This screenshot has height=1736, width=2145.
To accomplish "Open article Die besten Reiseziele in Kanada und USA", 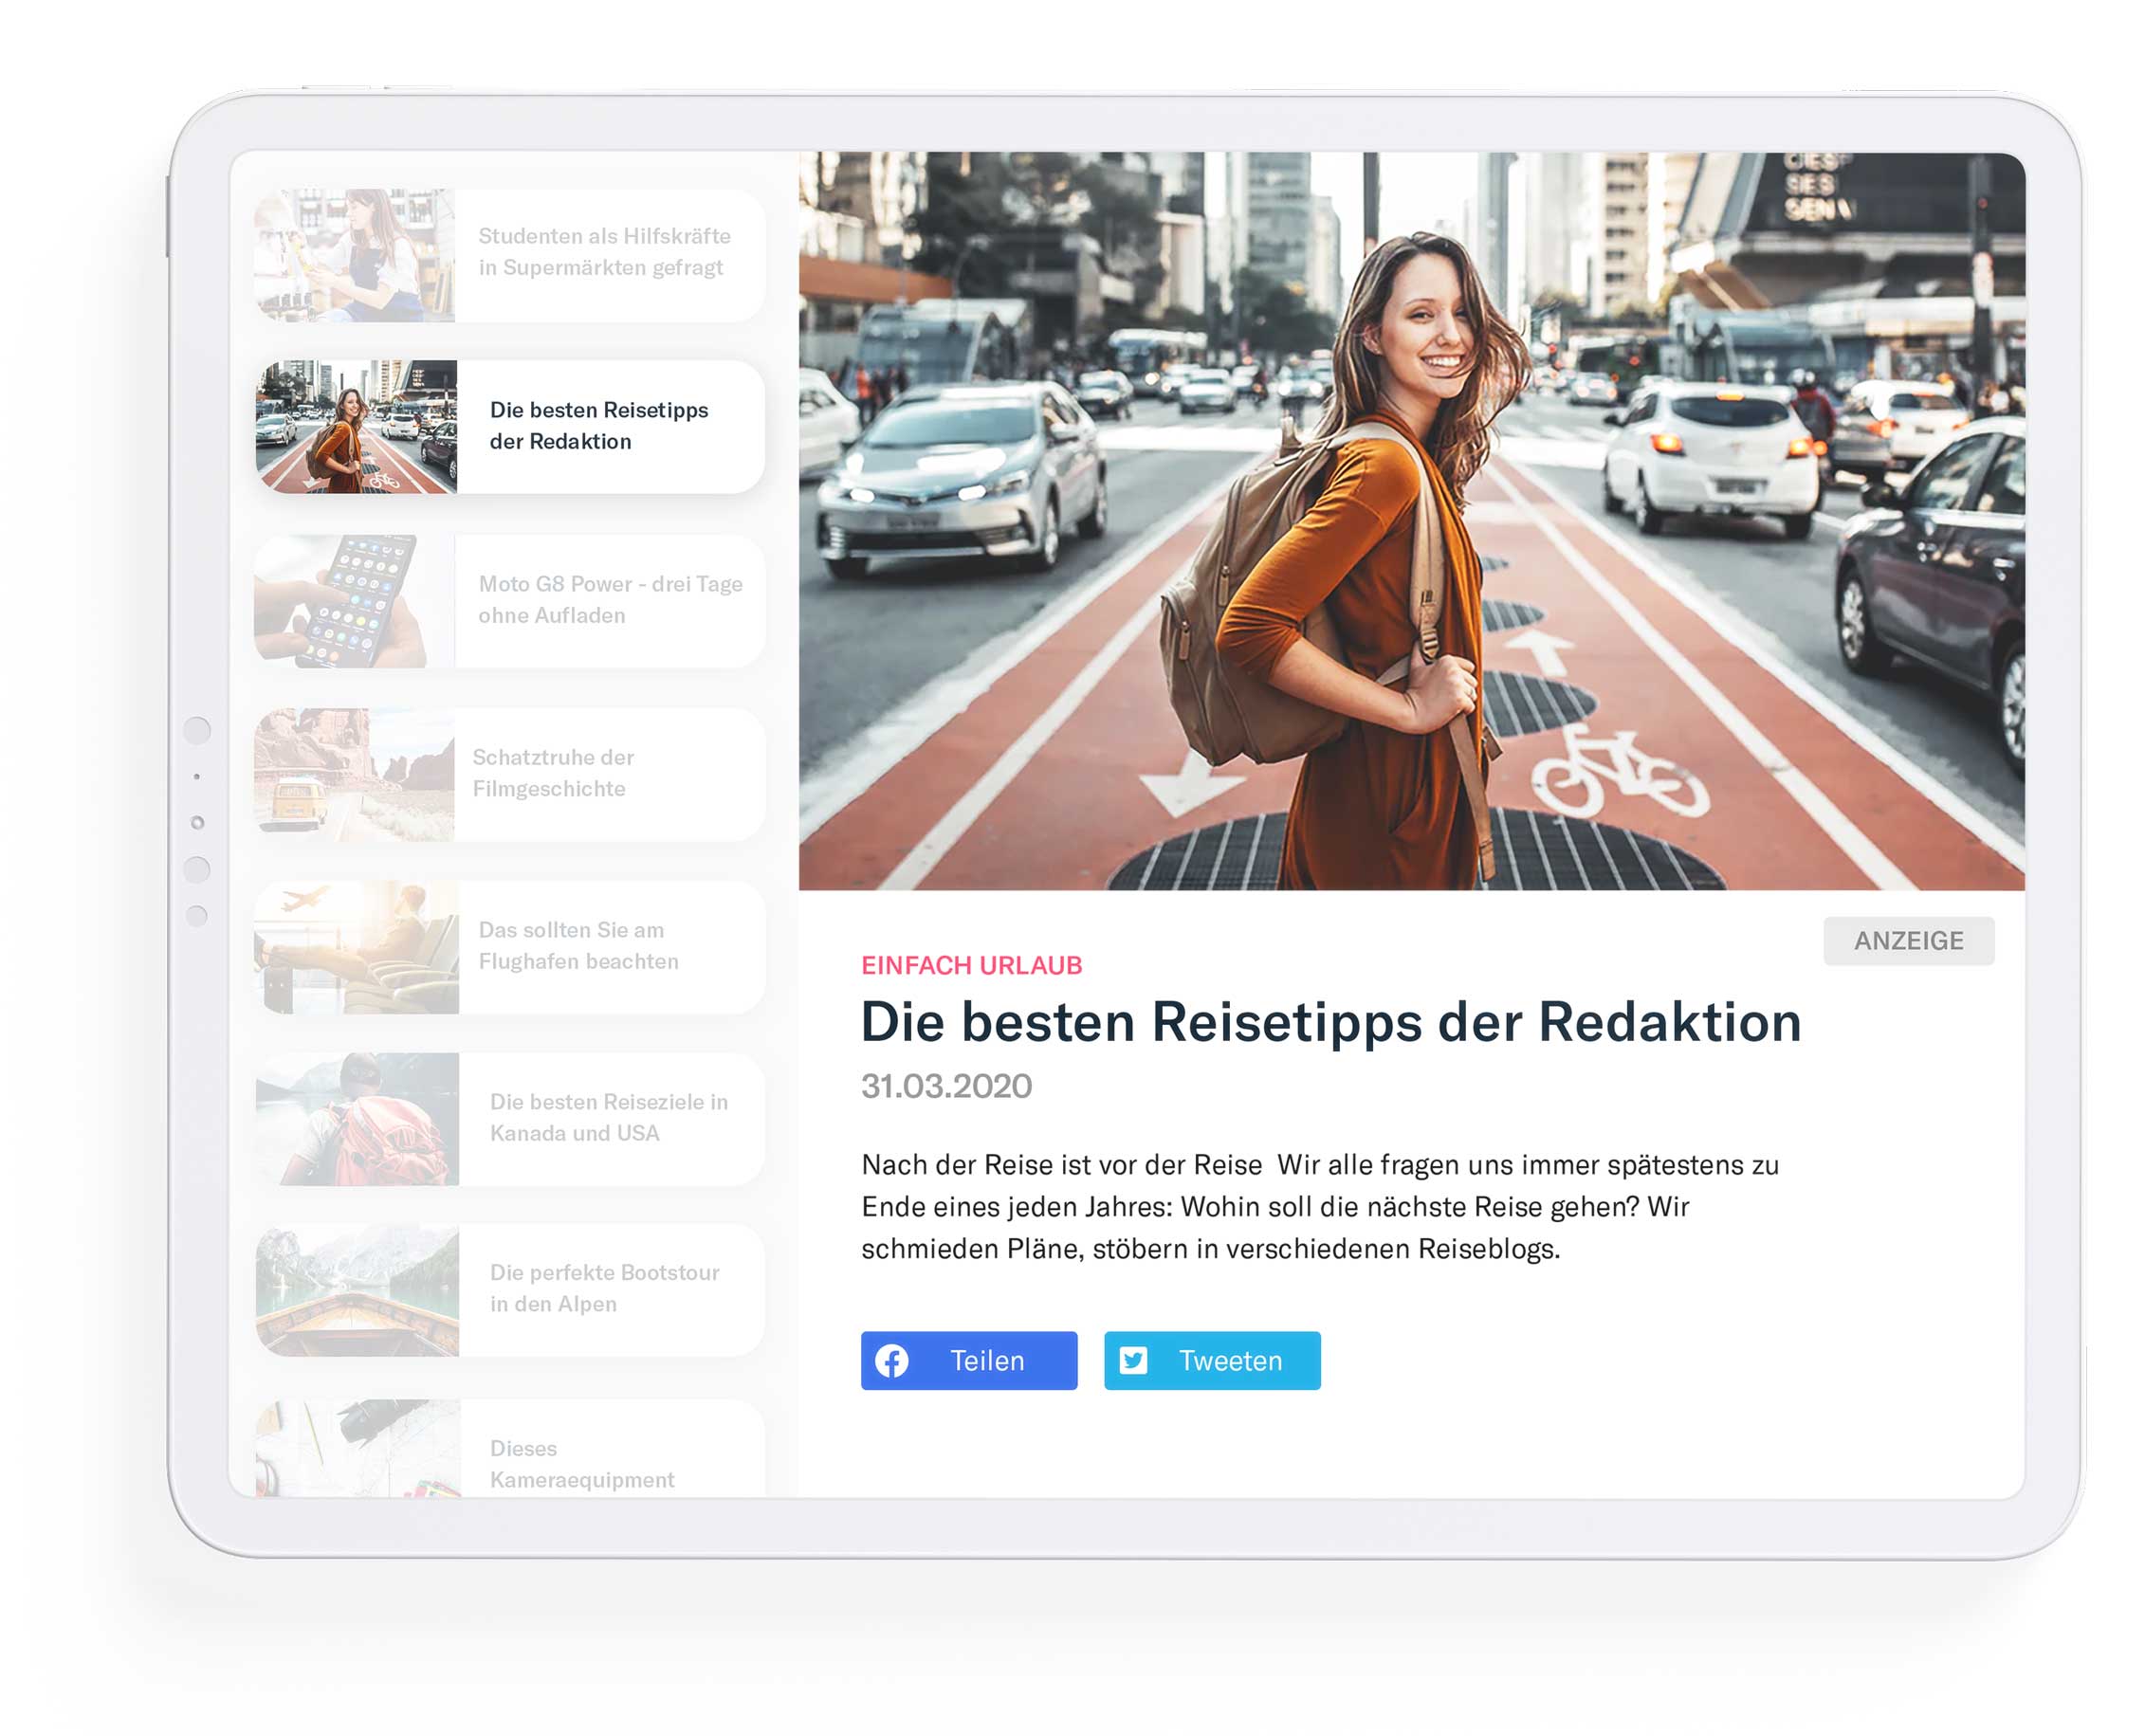I will click(x=510, y=1118).
